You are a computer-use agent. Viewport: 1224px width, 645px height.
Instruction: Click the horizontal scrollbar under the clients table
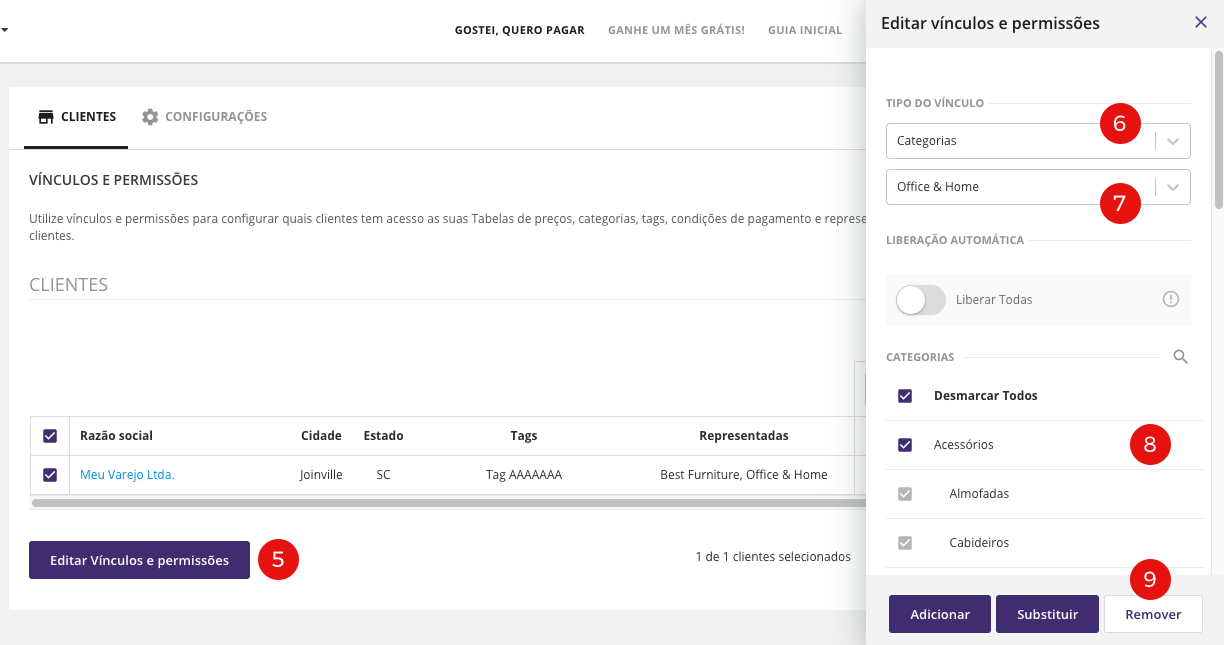(448, 503)
